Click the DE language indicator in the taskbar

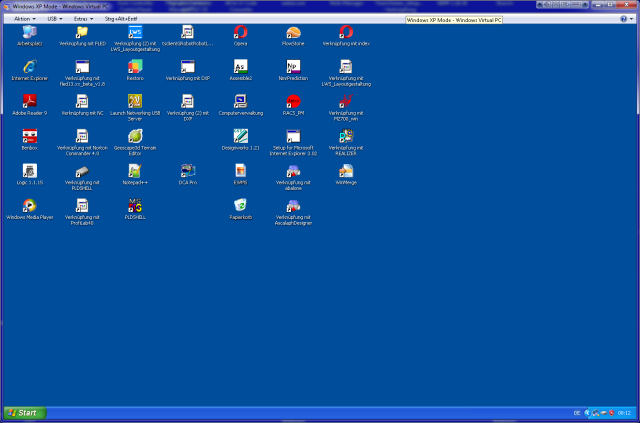(x=577, y=413)
